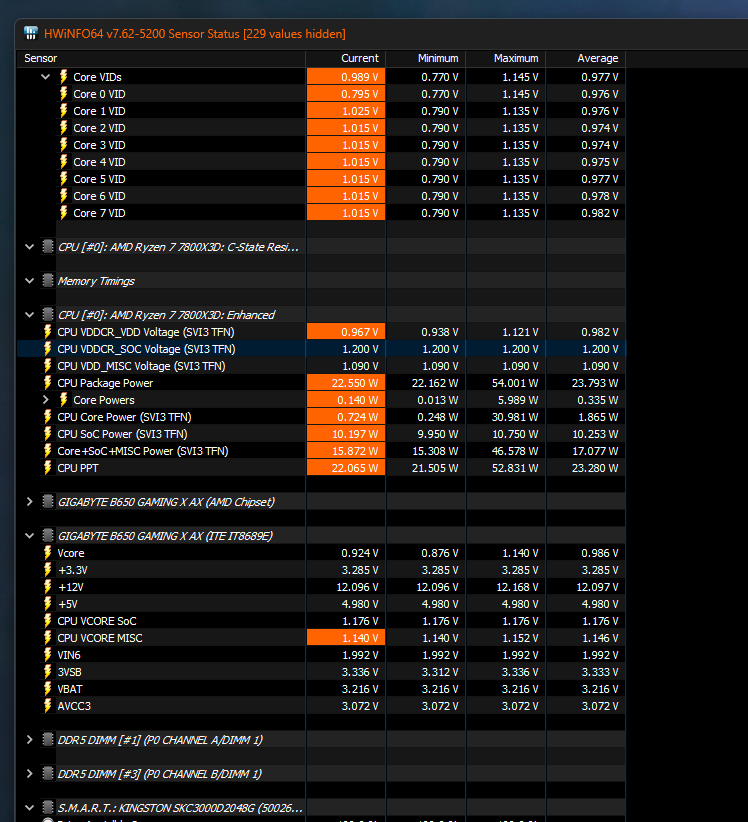
Task: Click the chip icon for 7800X3D Enhanced group
Action: pyautogui.click(x=48, y=315)
